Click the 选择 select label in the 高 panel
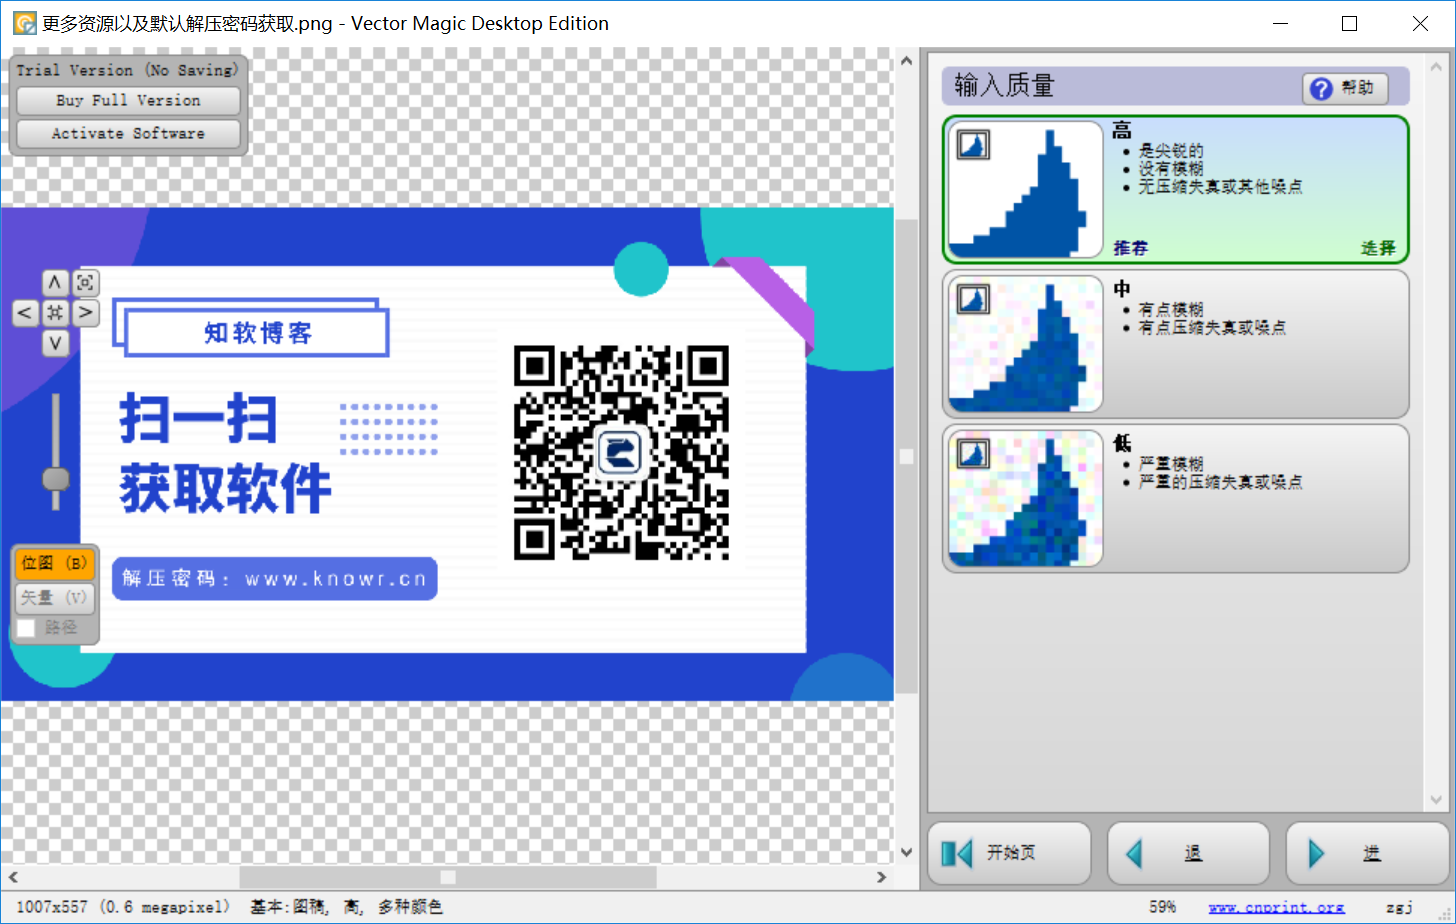This screenshot has width=1456, height=924. pos(1378,248)
